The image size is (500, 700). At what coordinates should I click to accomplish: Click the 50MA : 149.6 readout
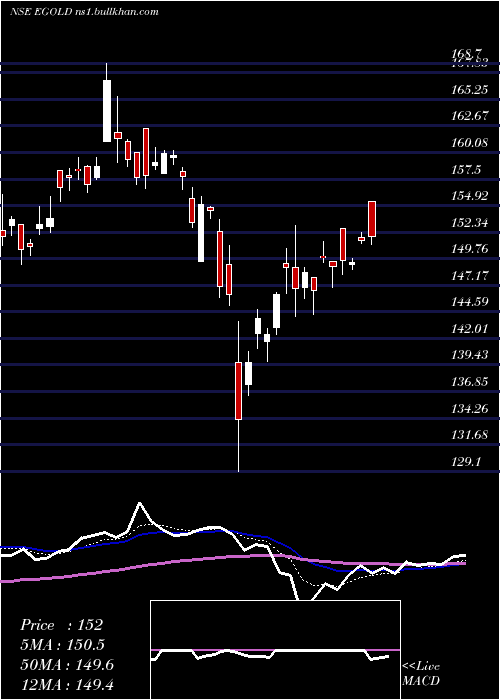[x=67, y=665]
